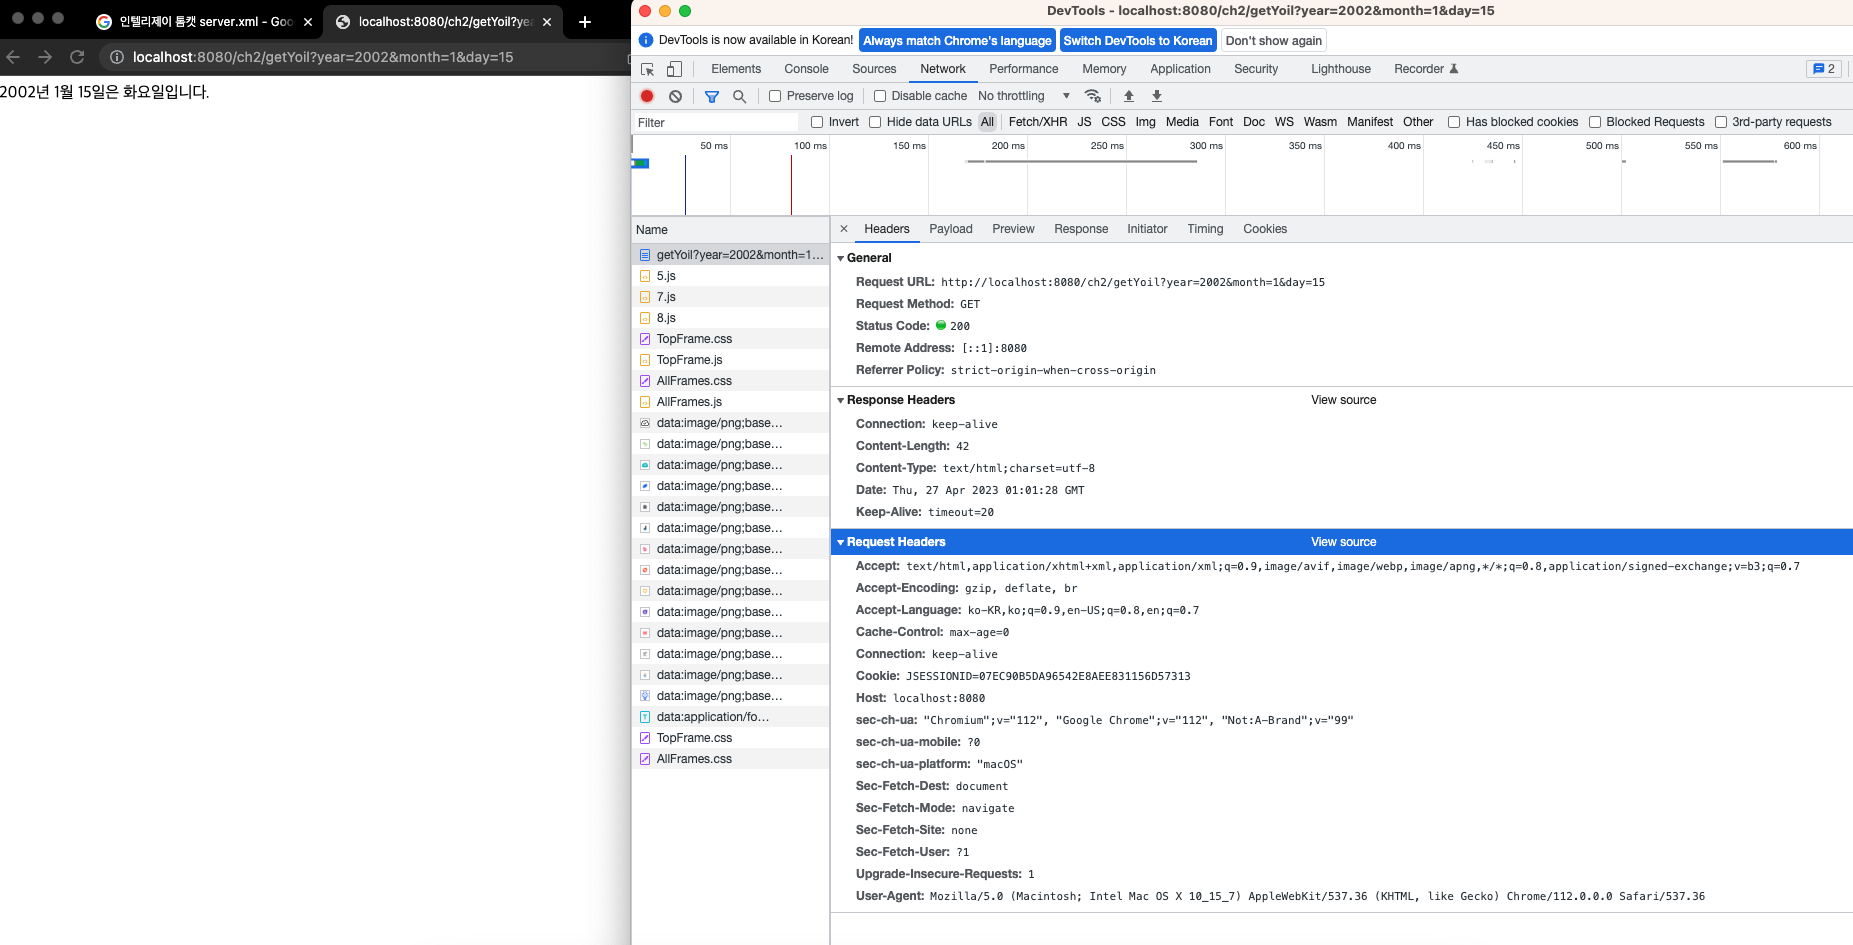The width and height of the screenshot is (1853, 945).
Task: Reload the Chrome page
Action: tap(77, 57)
